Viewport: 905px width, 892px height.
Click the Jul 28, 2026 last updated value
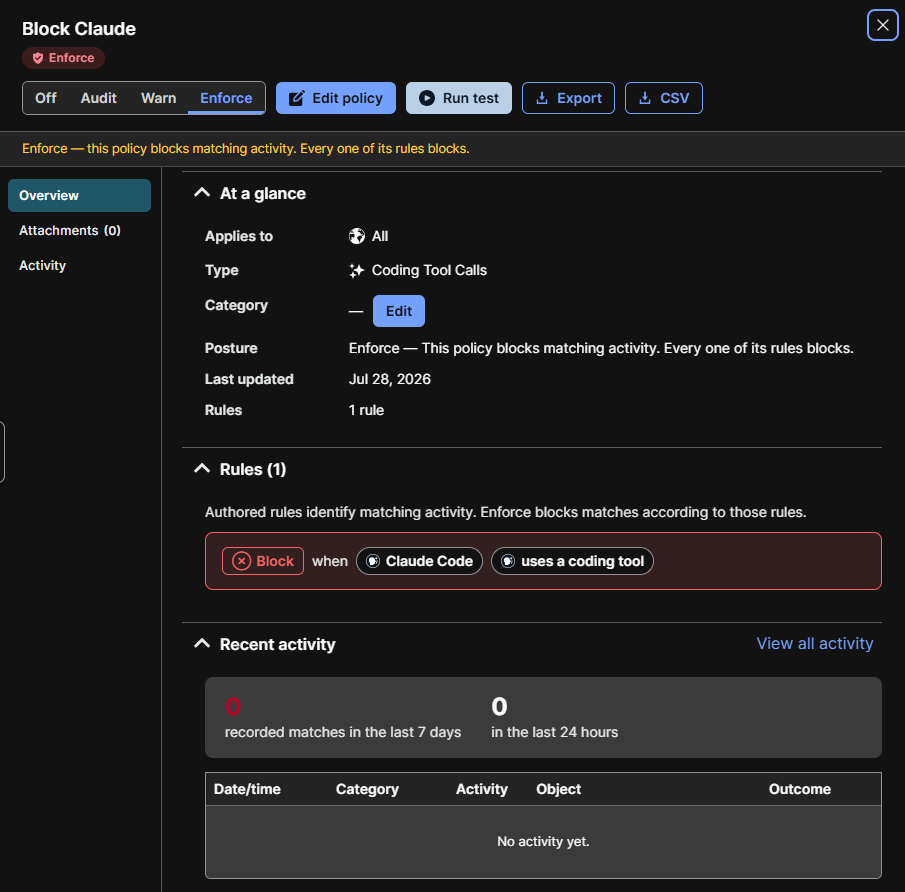click(390, 379)
